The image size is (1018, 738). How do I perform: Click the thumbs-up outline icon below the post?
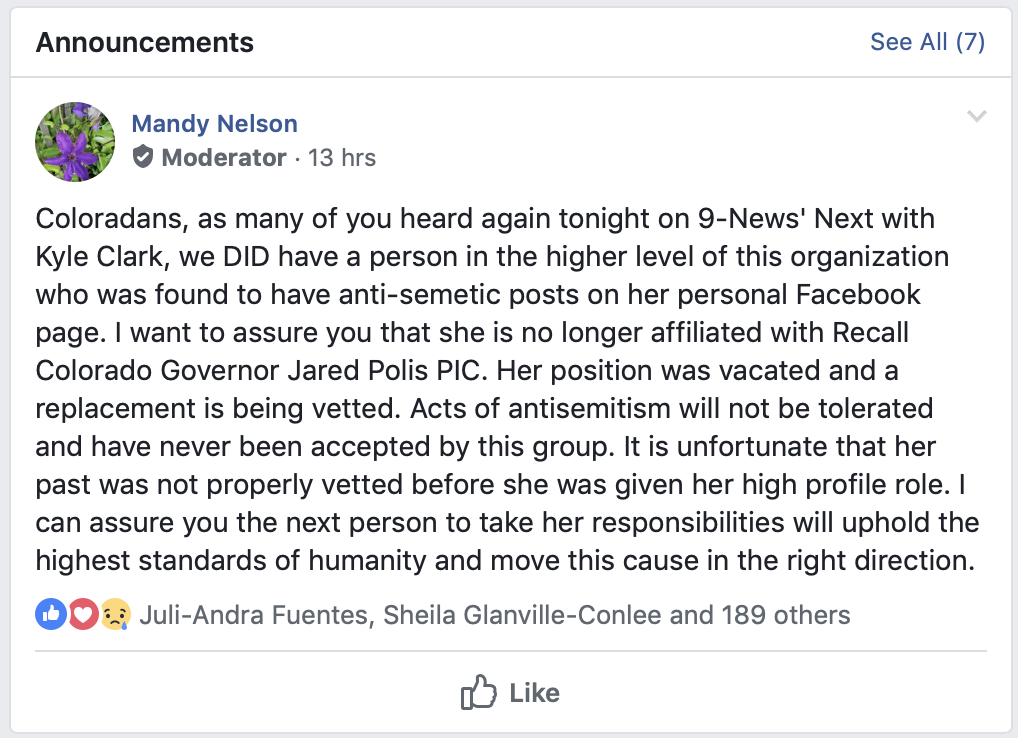tap(479, 693)
